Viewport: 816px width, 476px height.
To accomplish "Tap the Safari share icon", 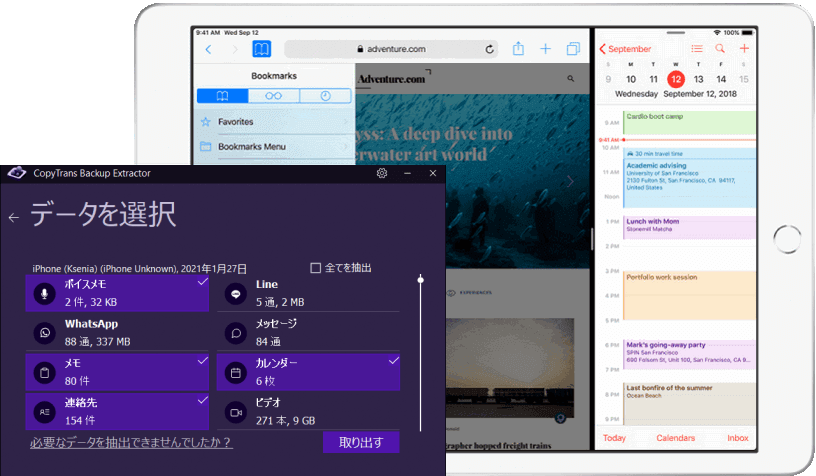I will (x=518, y=49).
